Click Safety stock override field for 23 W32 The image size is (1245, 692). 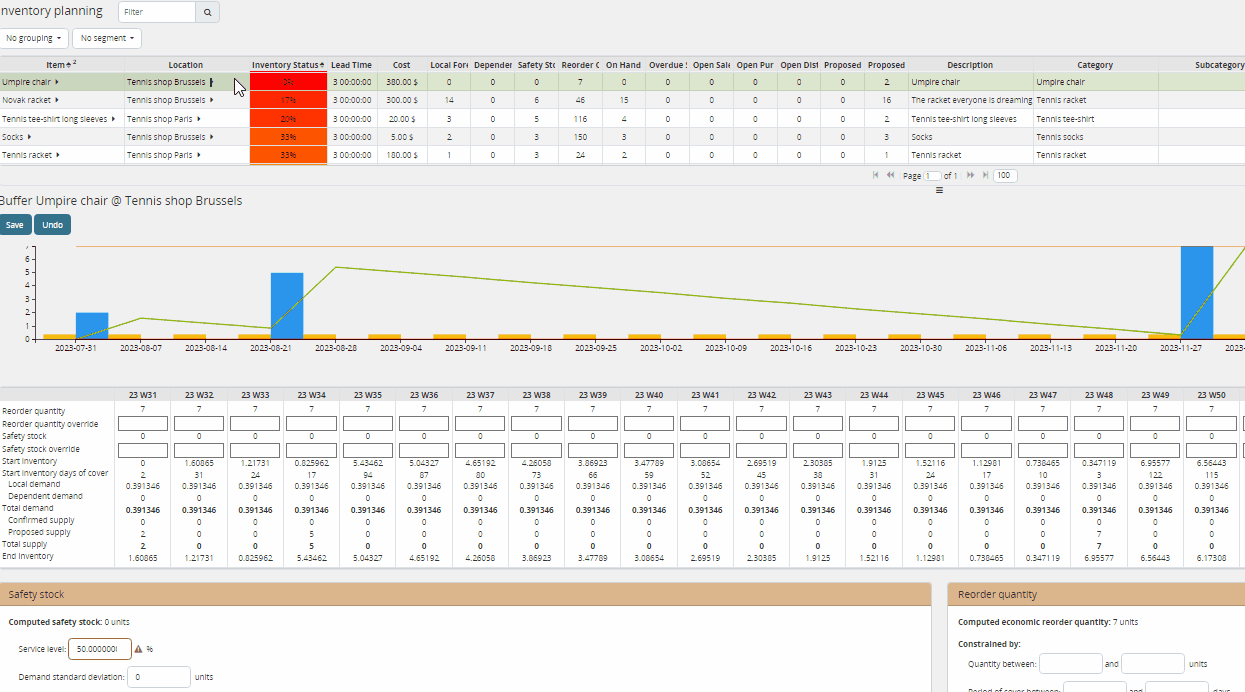[199, 450]
